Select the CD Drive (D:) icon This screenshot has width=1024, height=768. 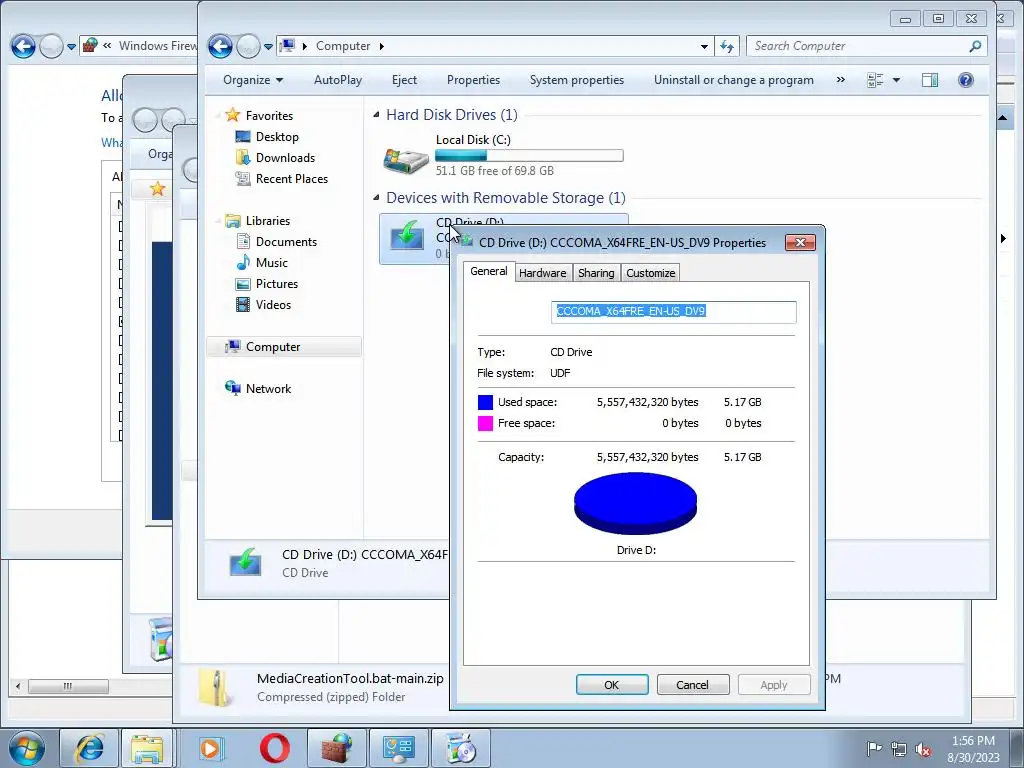point(408,238)
